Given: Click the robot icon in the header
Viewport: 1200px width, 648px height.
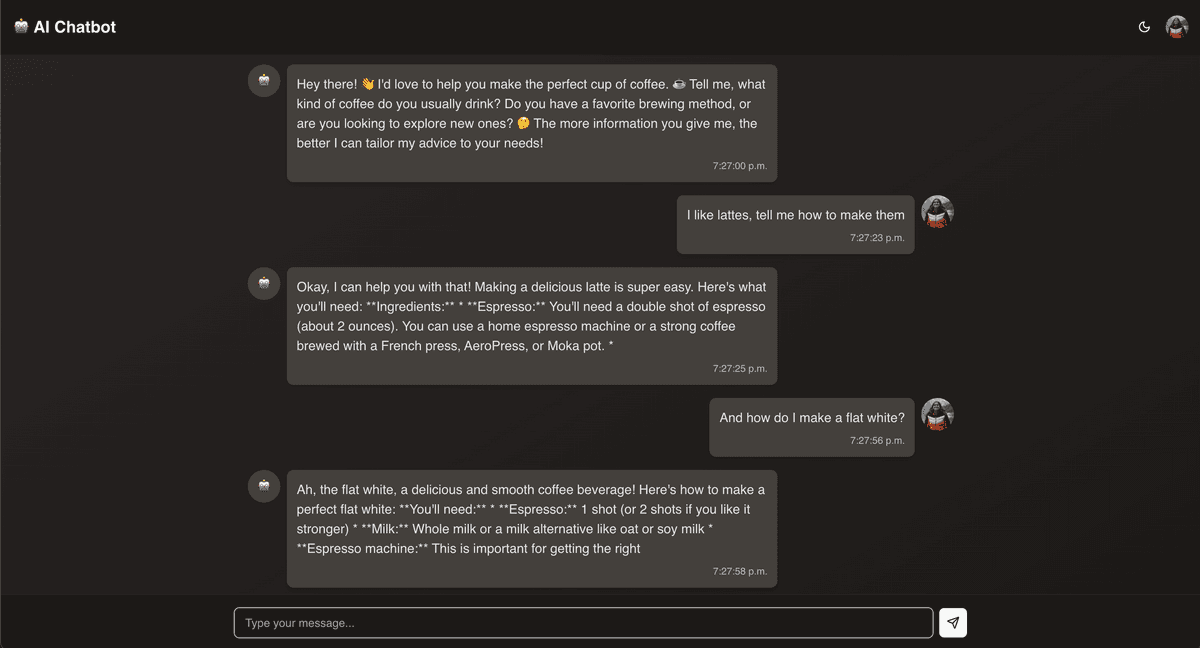Looking at the screenshot, I should (x=20, y=27).
